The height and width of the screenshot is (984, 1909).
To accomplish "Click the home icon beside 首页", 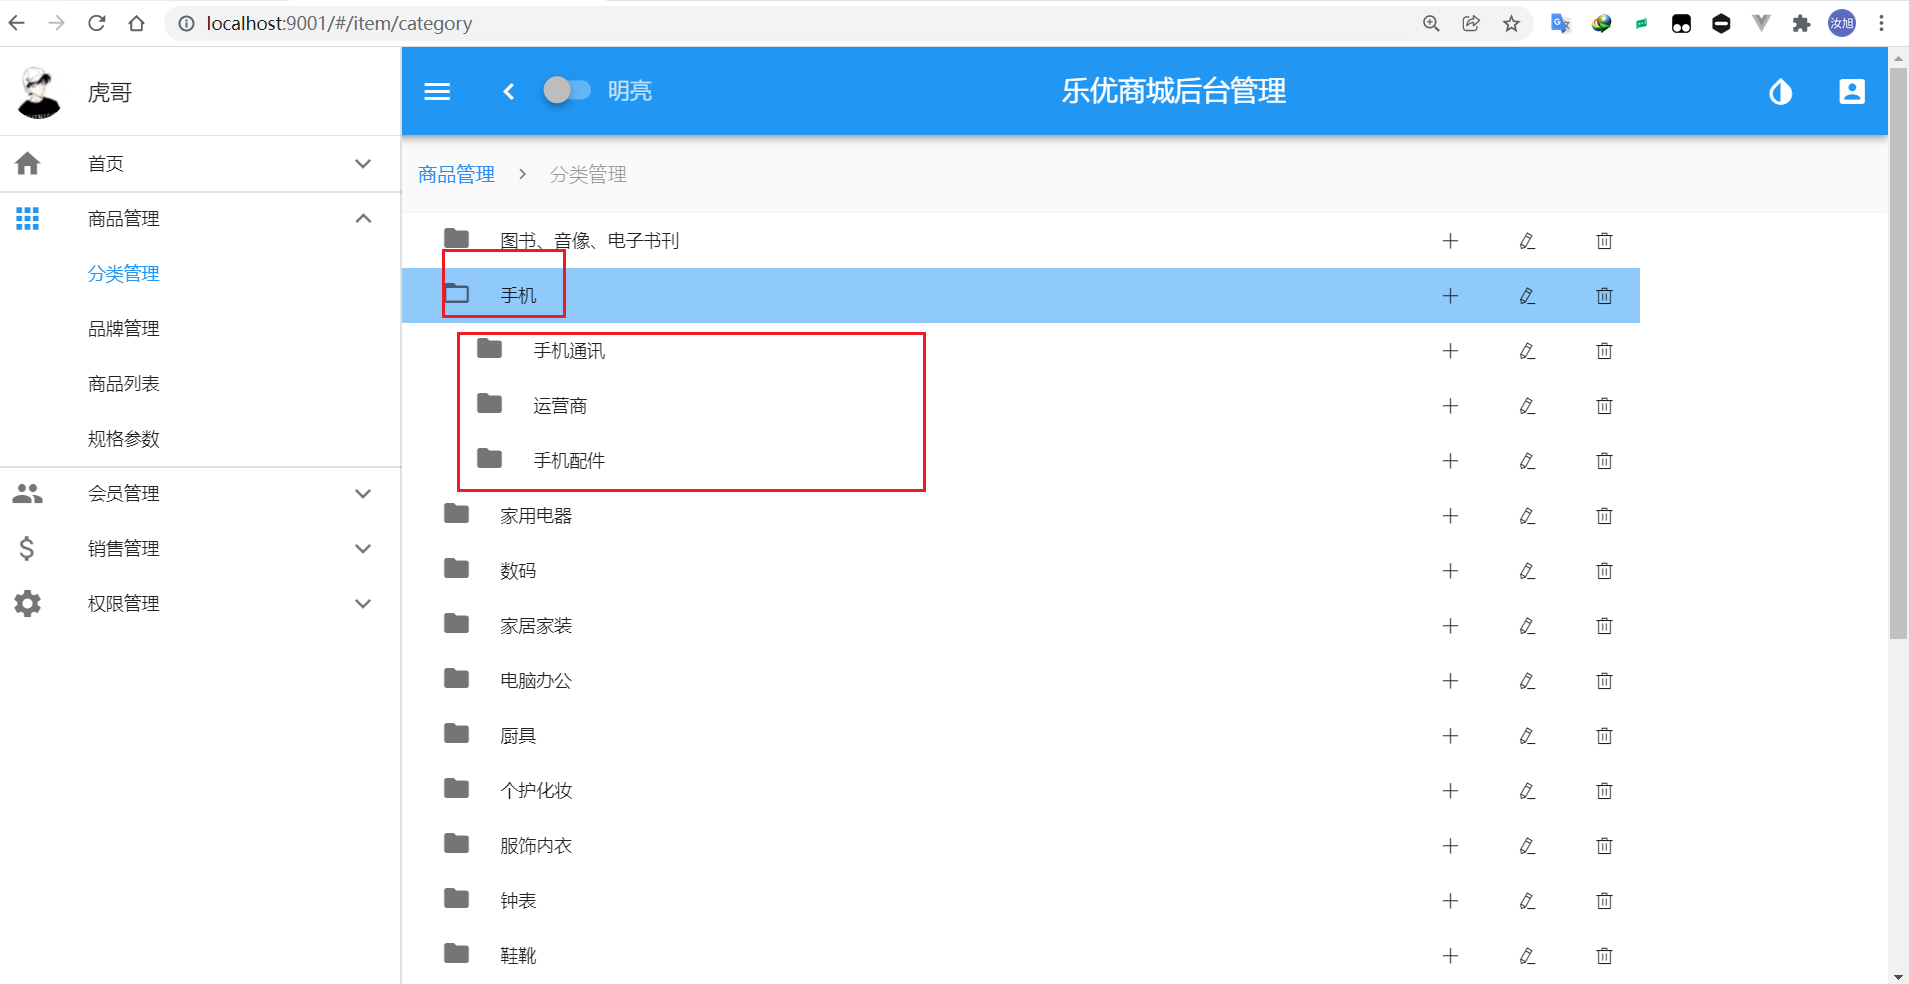I will point(27,163).
